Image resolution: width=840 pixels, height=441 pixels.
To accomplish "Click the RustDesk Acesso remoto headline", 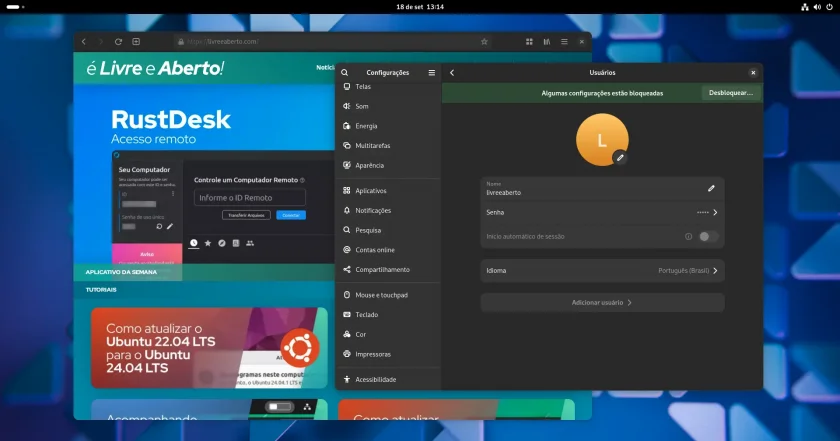I will point(170,126).
